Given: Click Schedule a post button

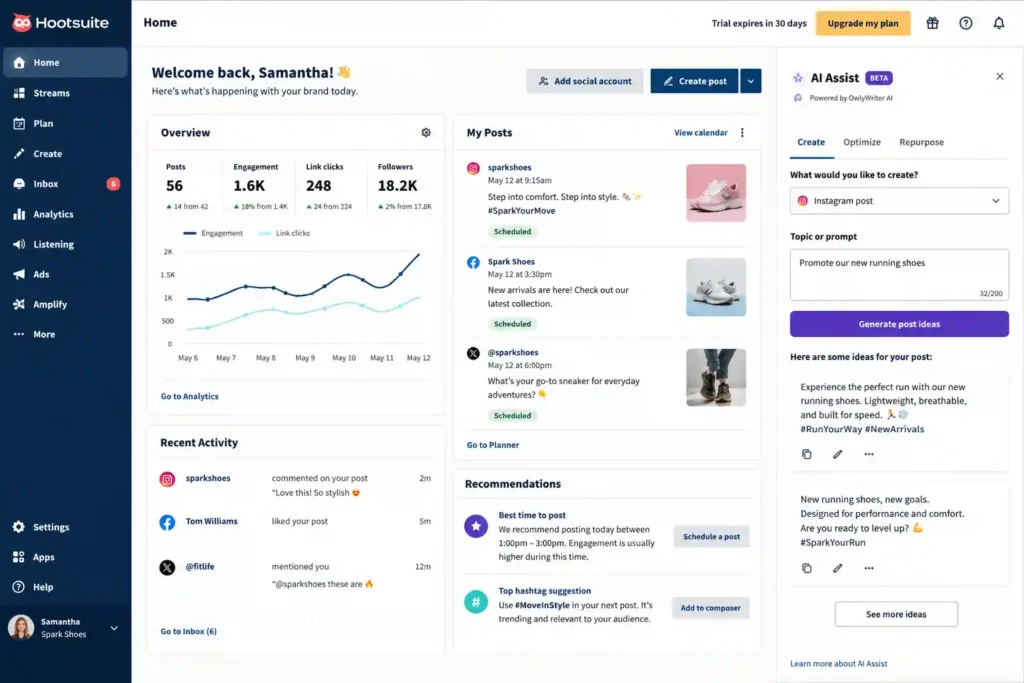Looking at the screenshot, I should pyautogui.click(x=711, y=537).
